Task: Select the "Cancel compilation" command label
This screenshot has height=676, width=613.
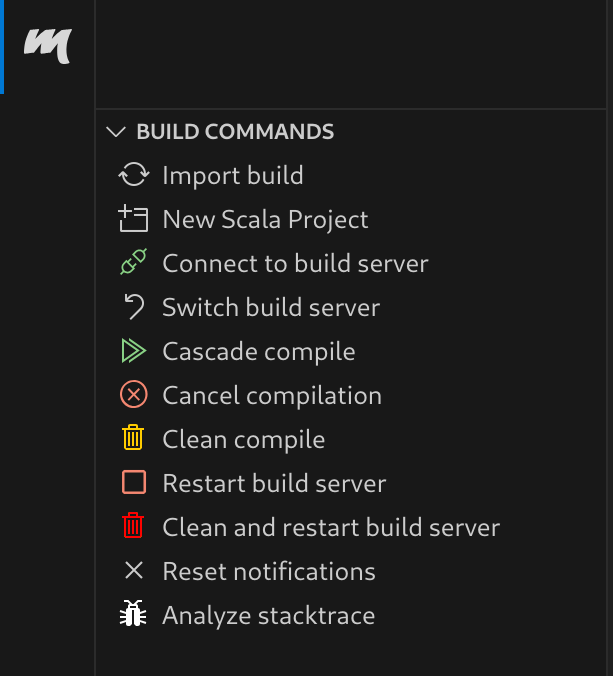Action: point(272,396)
